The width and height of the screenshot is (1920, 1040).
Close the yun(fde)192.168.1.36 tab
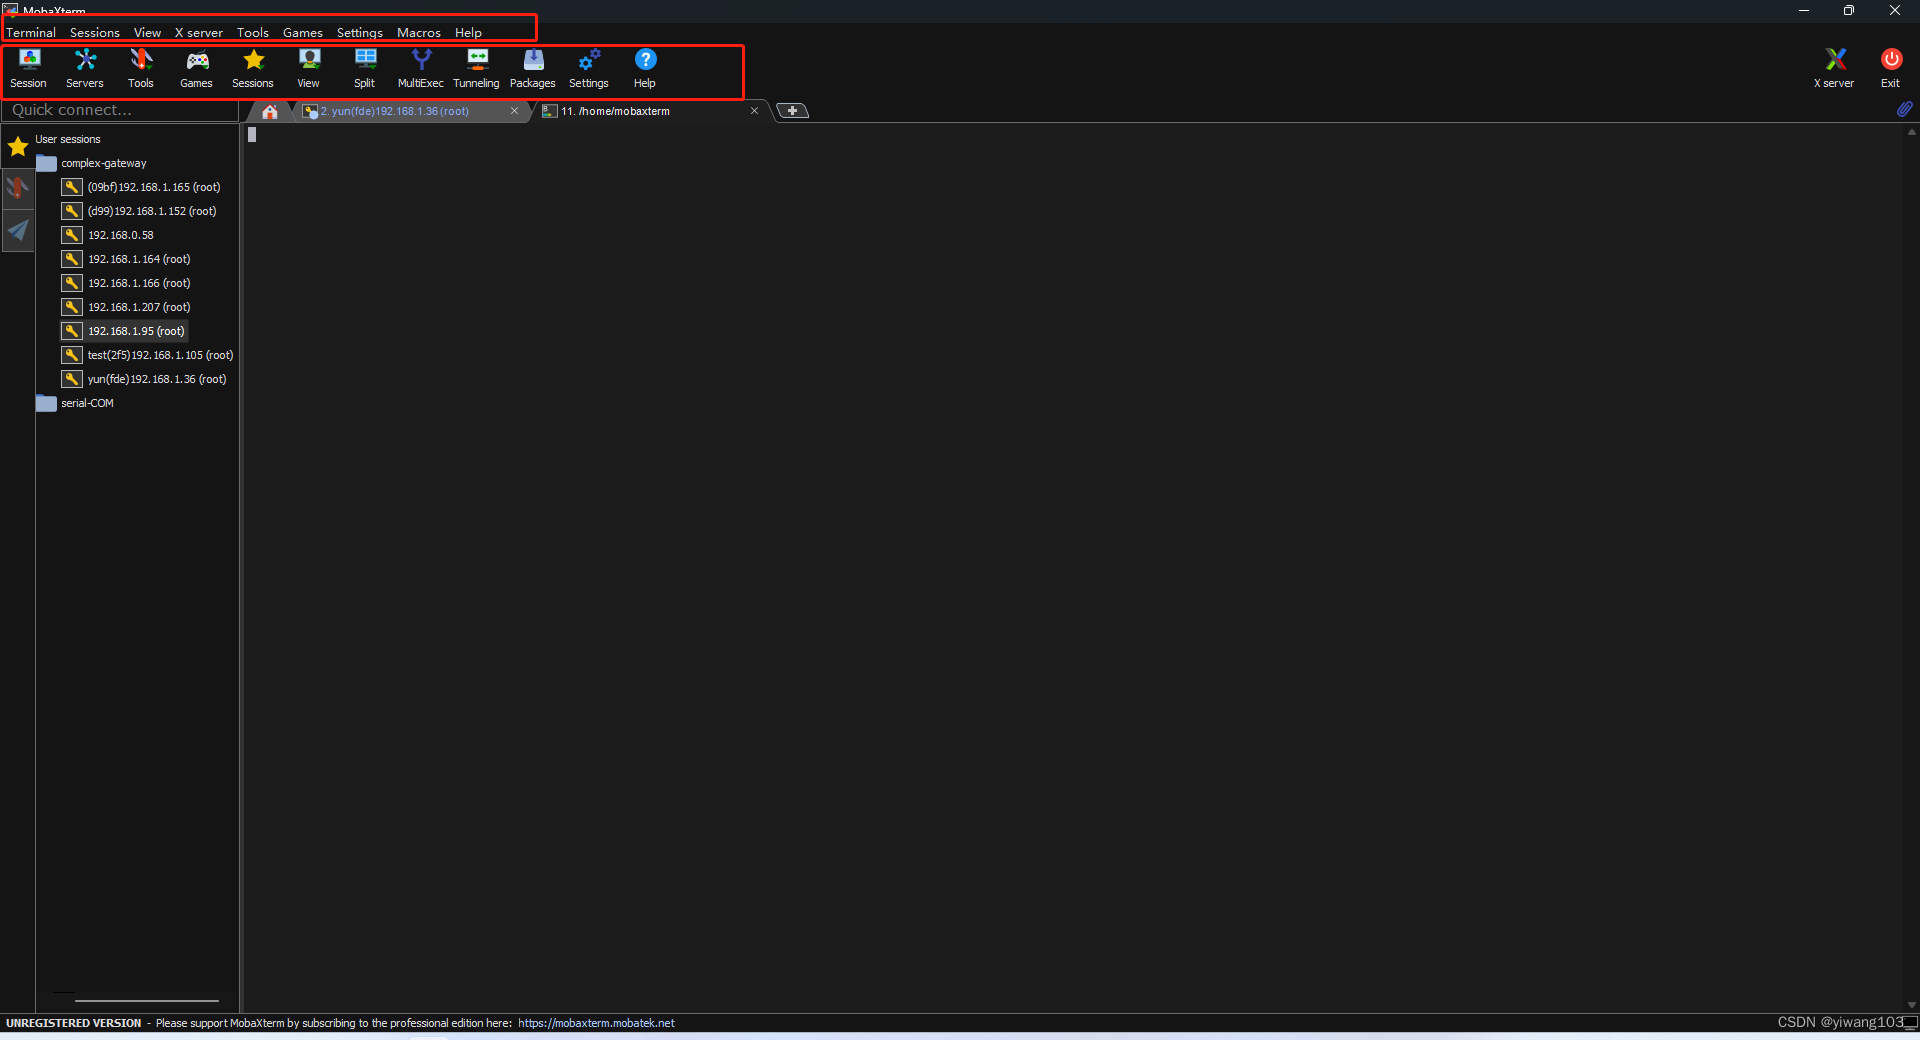point(514,111)
